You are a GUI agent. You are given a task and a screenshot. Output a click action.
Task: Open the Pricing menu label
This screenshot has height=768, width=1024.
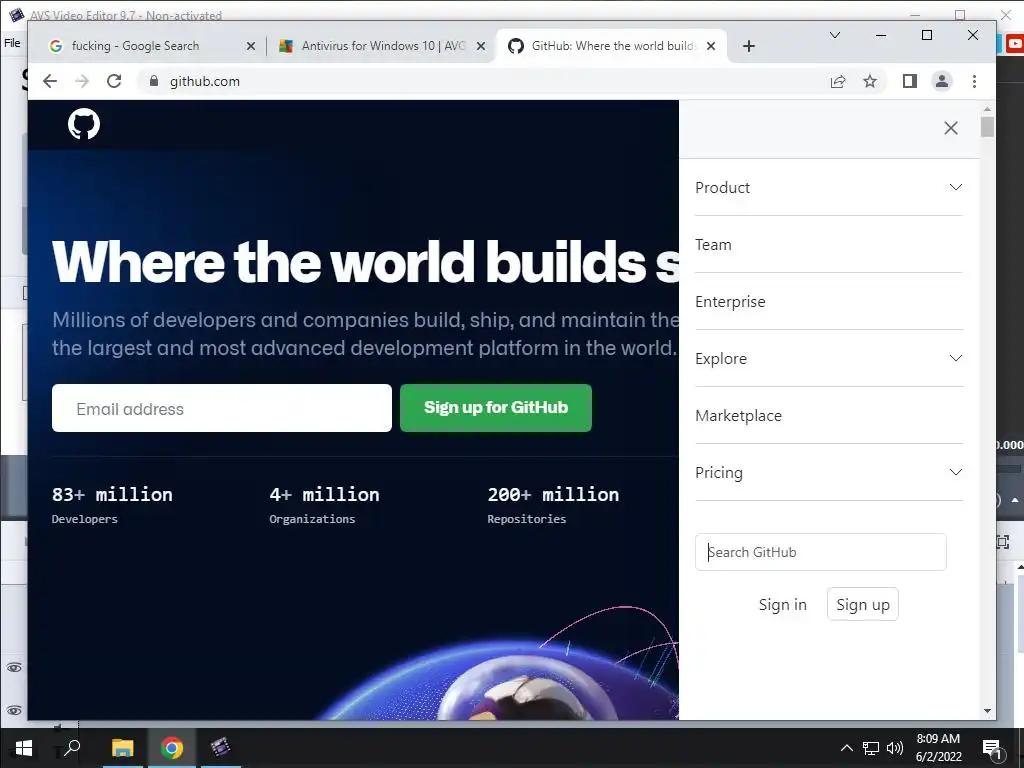pos(719,473)
